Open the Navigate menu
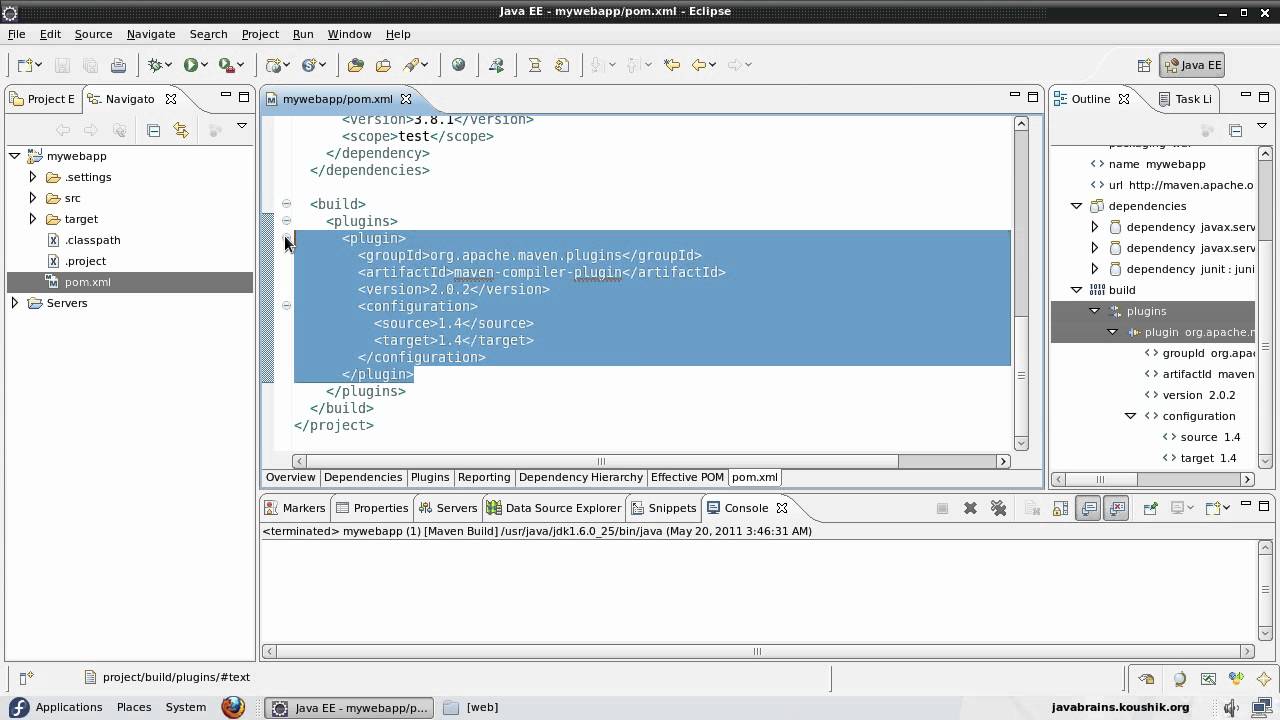The height and width of the screenshot is (720, 1280). 151,34
